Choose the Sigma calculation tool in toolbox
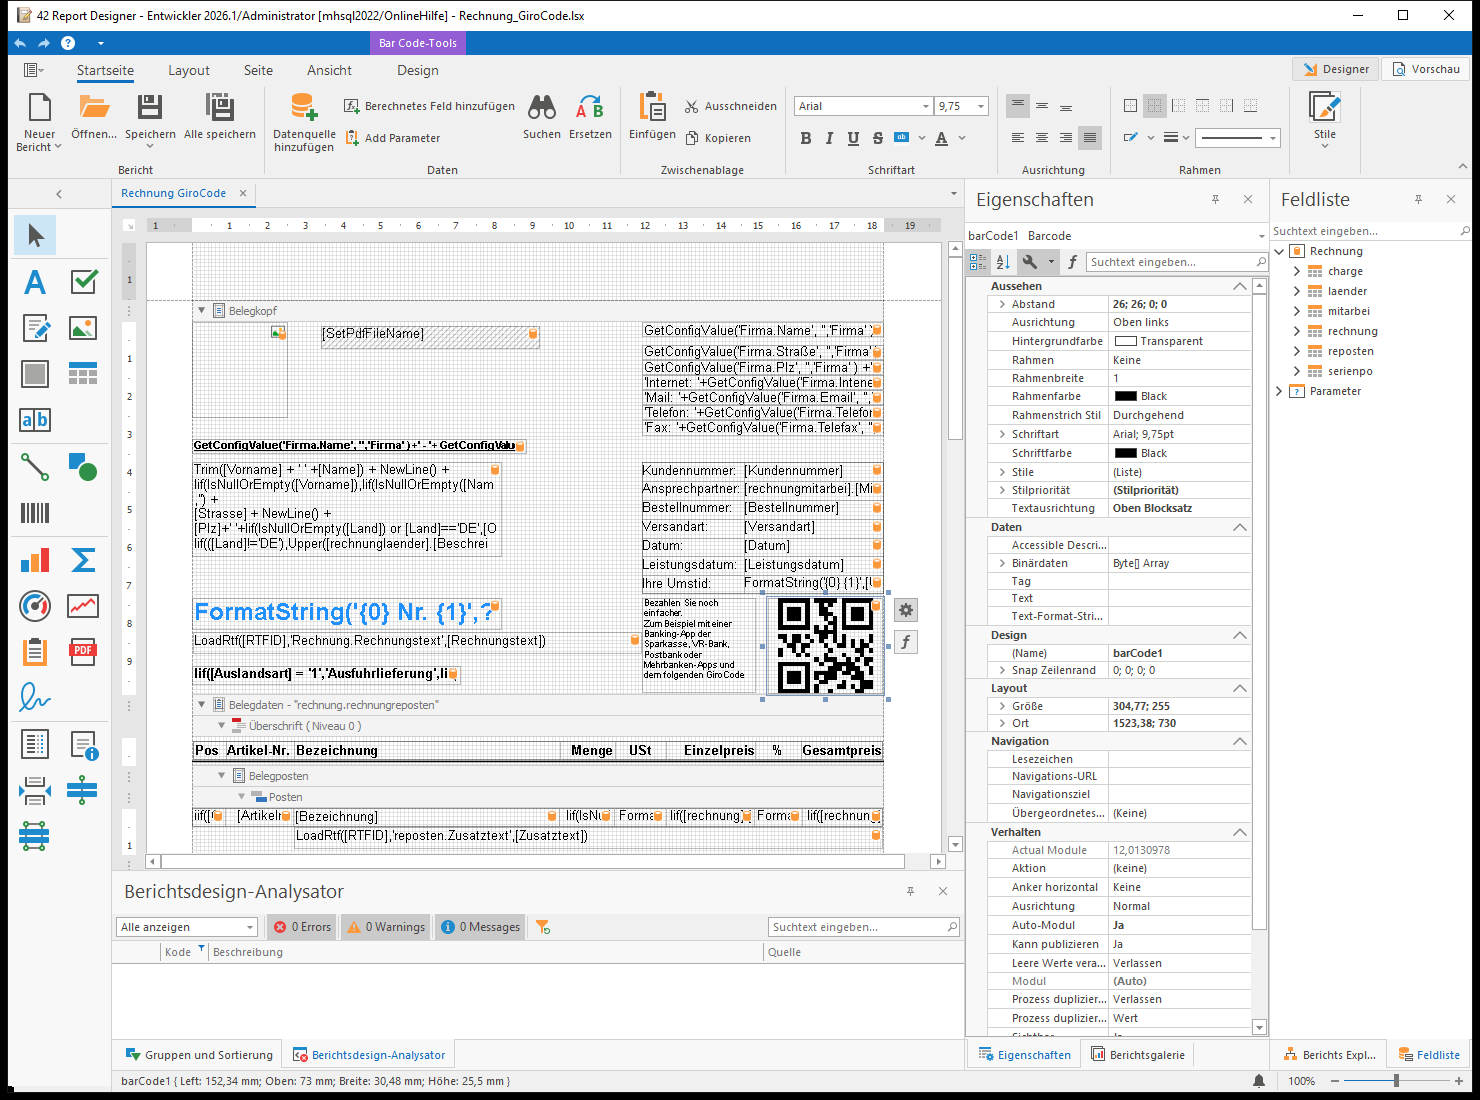This screenshot has height=1100, width=1480. point(83,560)
